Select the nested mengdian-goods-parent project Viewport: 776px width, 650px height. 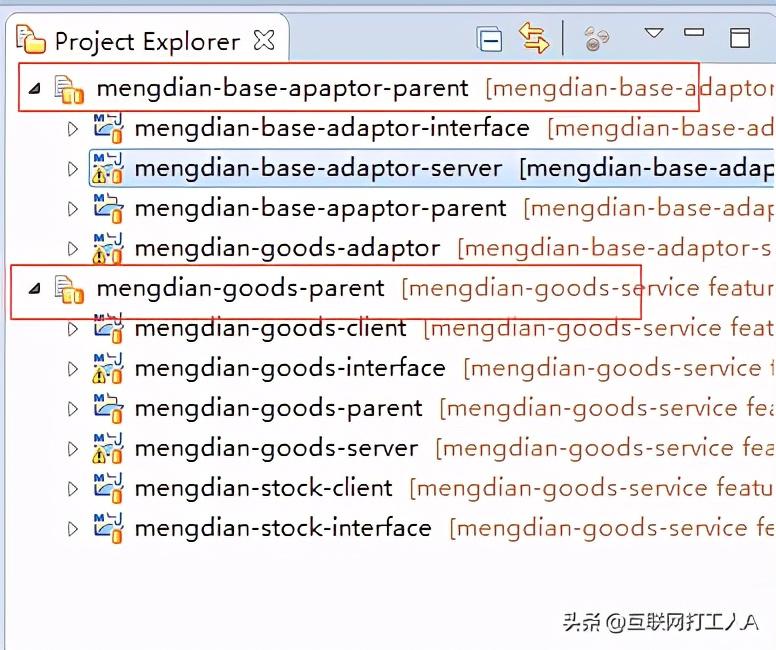(x=278, y=408)
